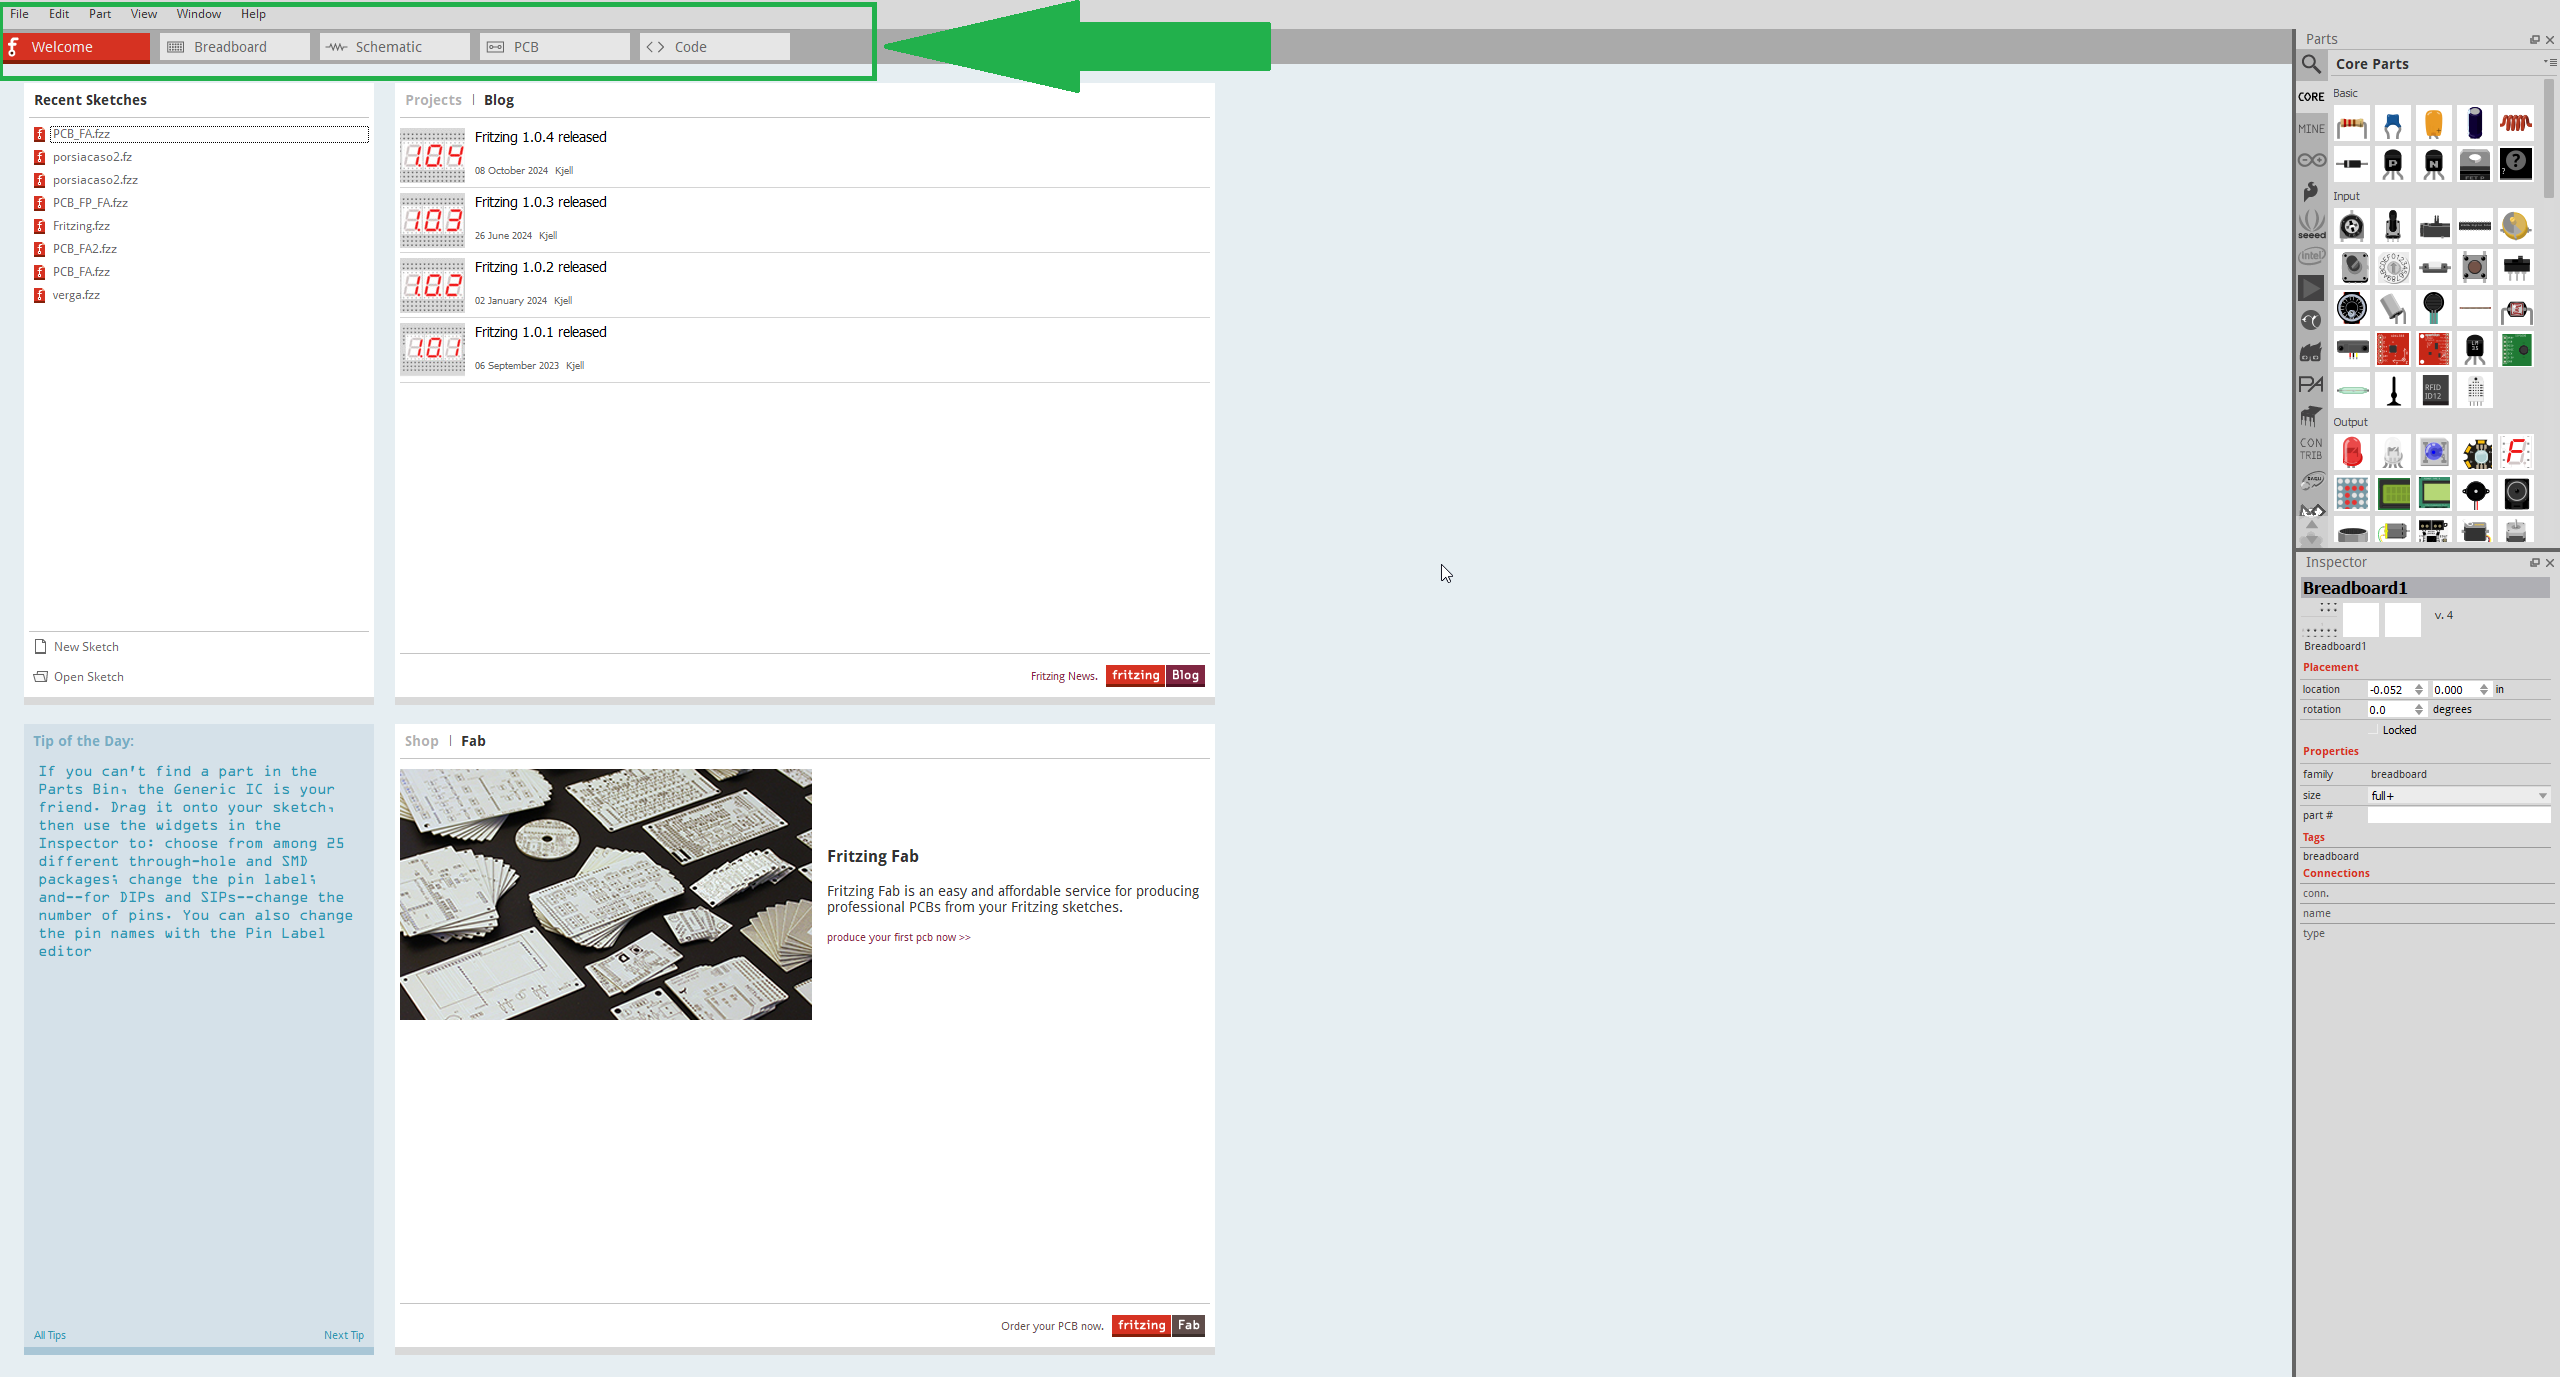Pick the pushbutton part

[x=2475, y=267]
